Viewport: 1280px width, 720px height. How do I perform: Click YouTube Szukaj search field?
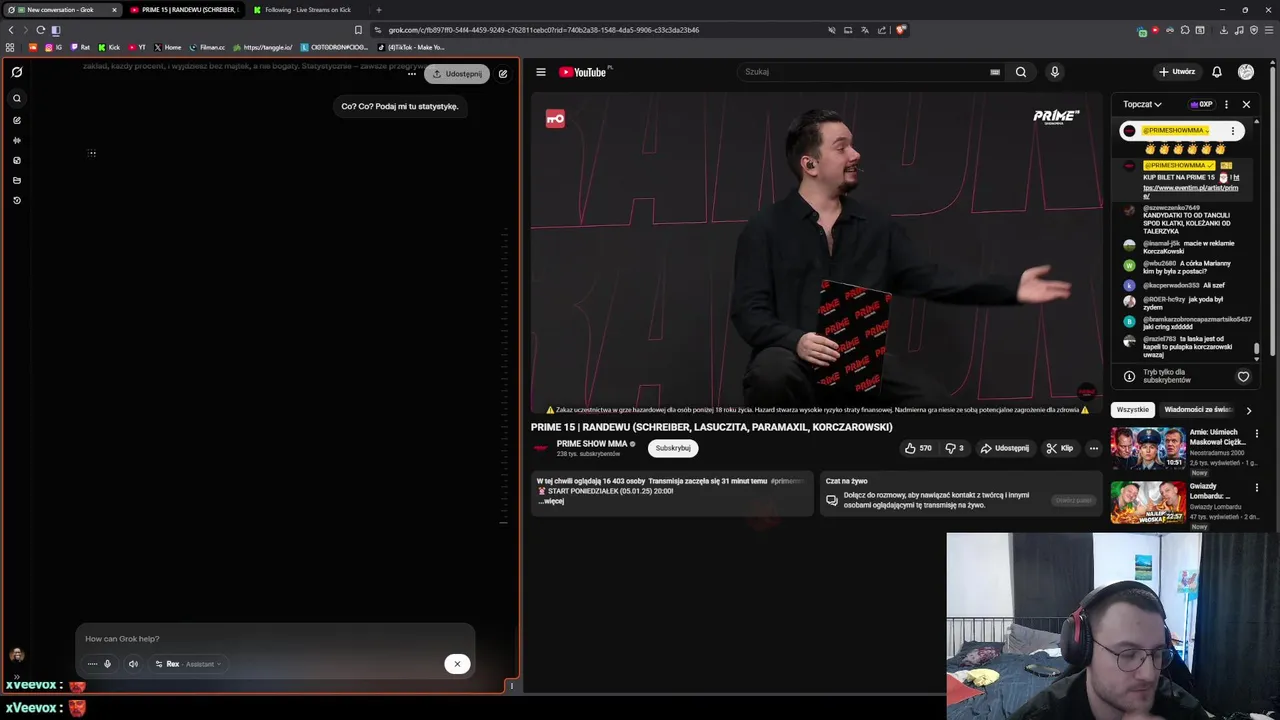pos(860,72)
